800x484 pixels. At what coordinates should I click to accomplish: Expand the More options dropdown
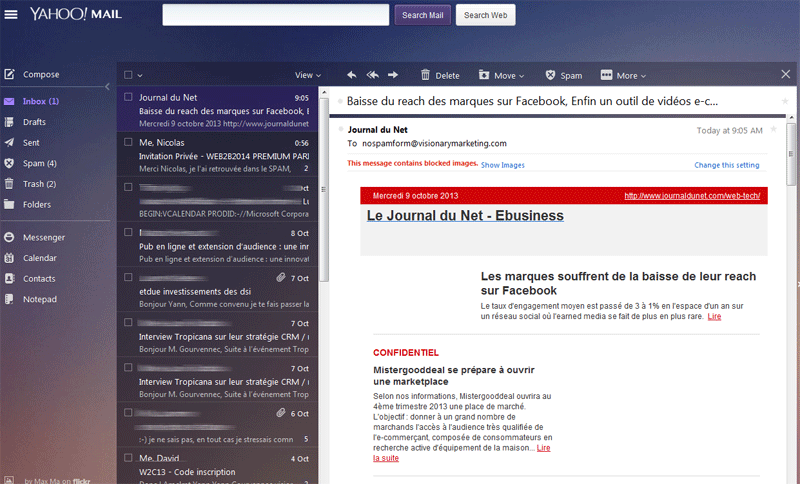tap(623, 75)
